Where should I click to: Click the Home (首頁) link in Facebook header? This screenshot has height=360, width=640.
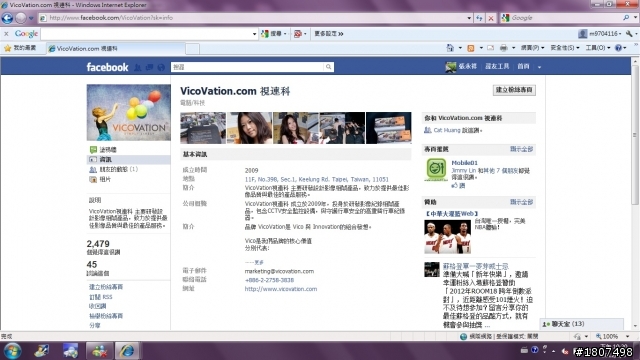(x=523, y=67)
